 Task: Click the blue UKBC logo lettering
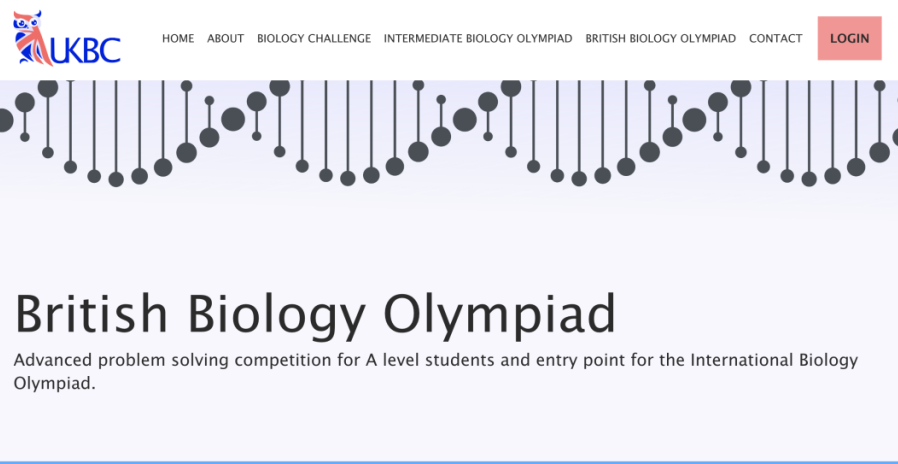(86, 50)
